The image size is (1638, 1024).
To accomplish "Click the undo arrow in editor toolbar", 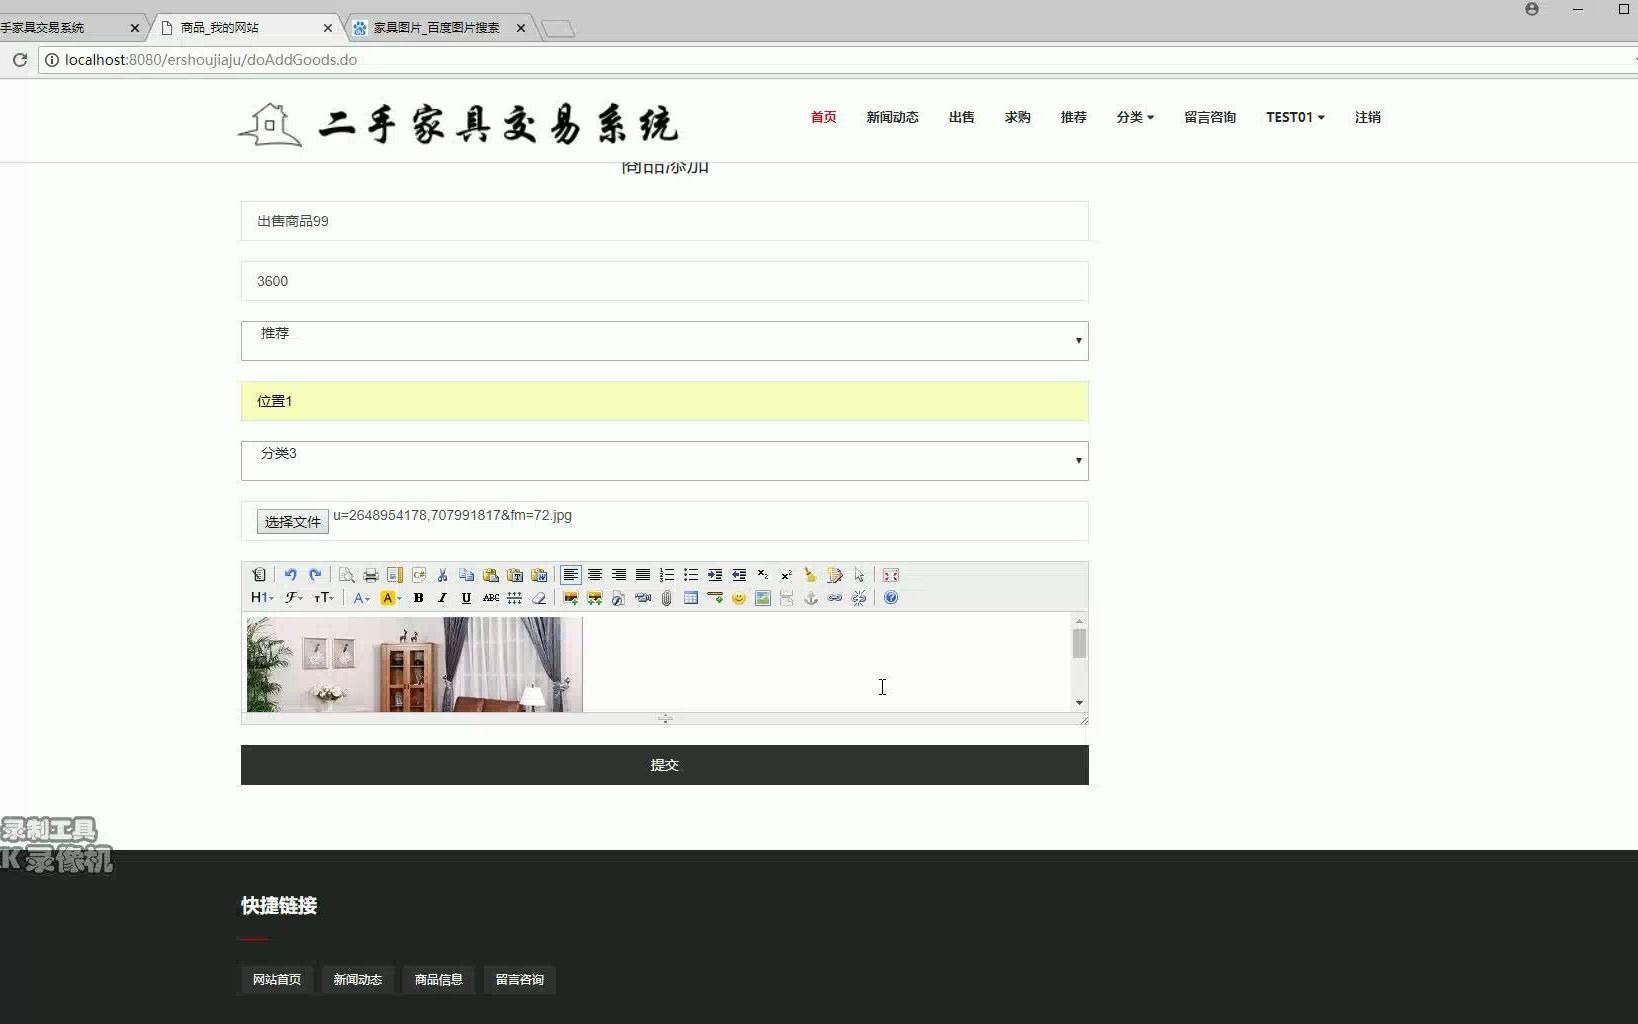I will click(x=290, y=575).
